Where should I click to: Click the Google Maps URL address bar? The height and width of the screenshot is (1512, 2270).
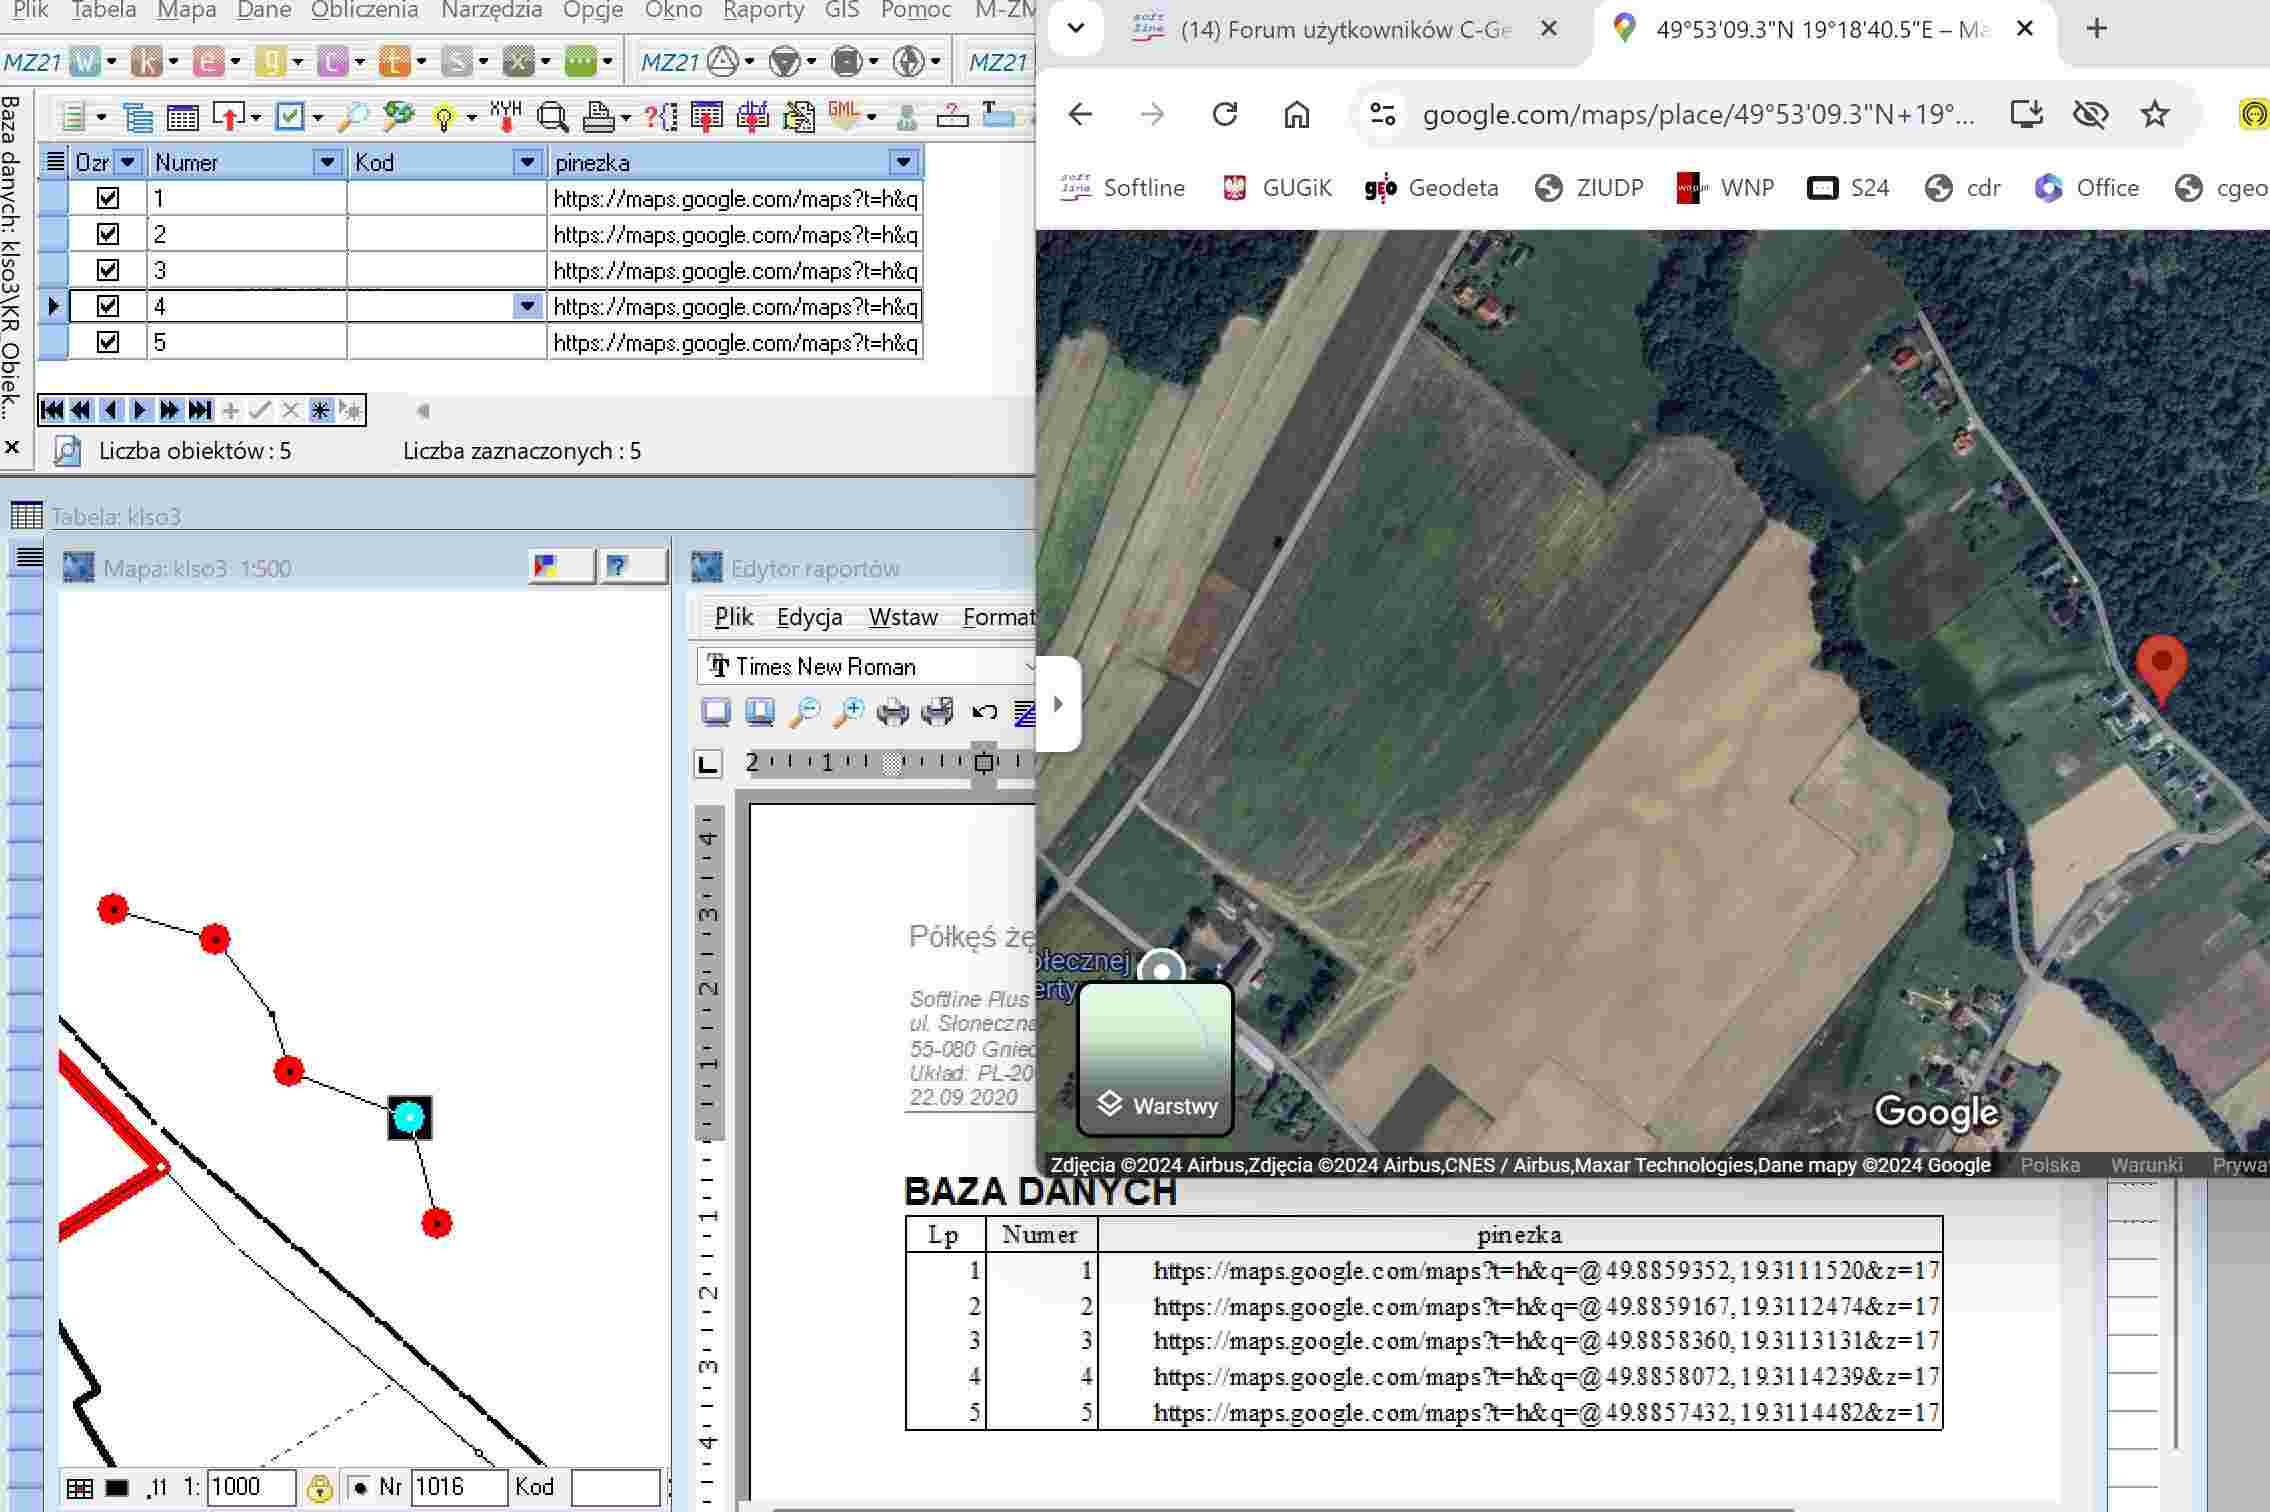pyautogui.click(x=1698, y=114)
